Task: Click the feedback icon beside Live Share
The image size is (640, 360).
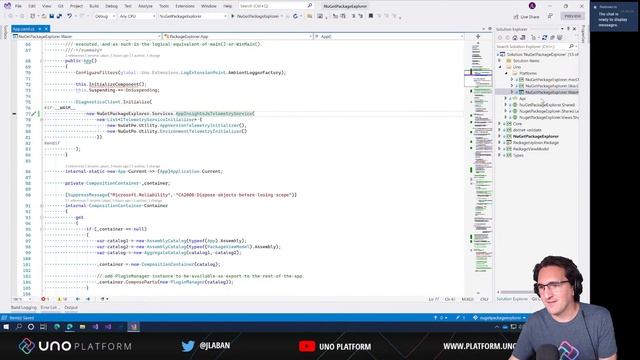Action: (x=550, y=16)
